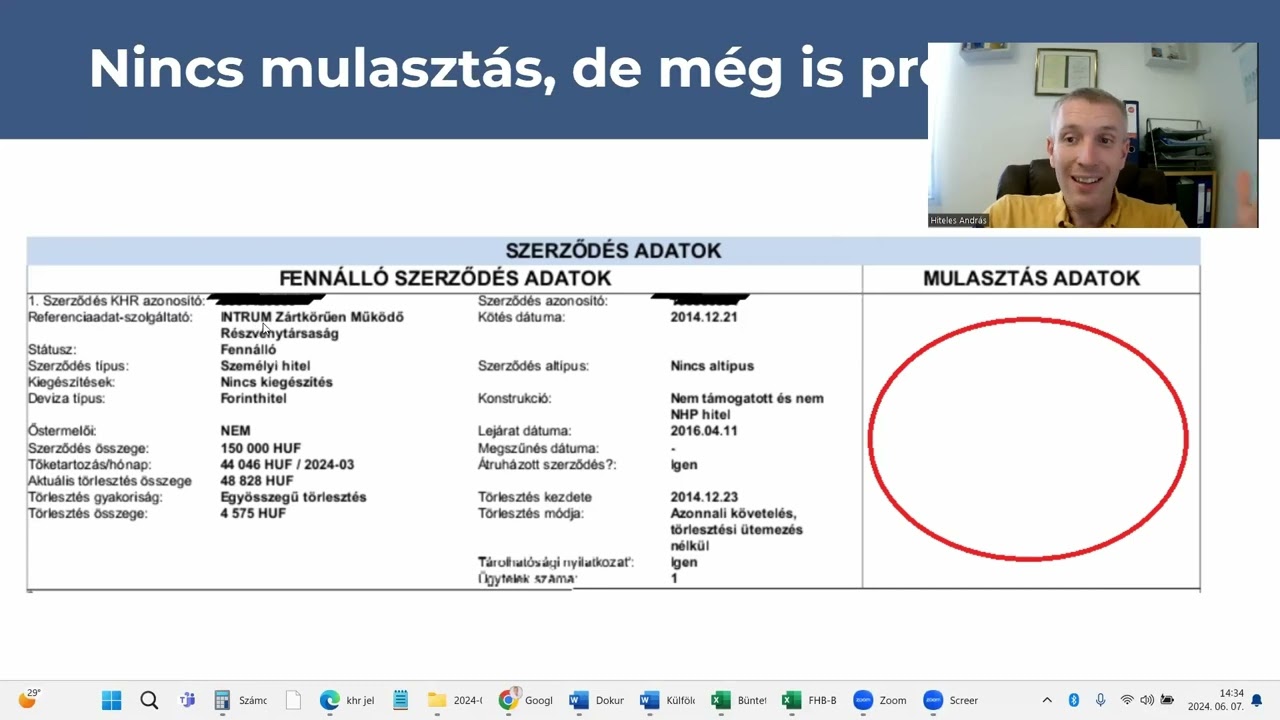Open Word document Külföle
The width and height of the screenshot is (1280, 720).
point(668,700)
